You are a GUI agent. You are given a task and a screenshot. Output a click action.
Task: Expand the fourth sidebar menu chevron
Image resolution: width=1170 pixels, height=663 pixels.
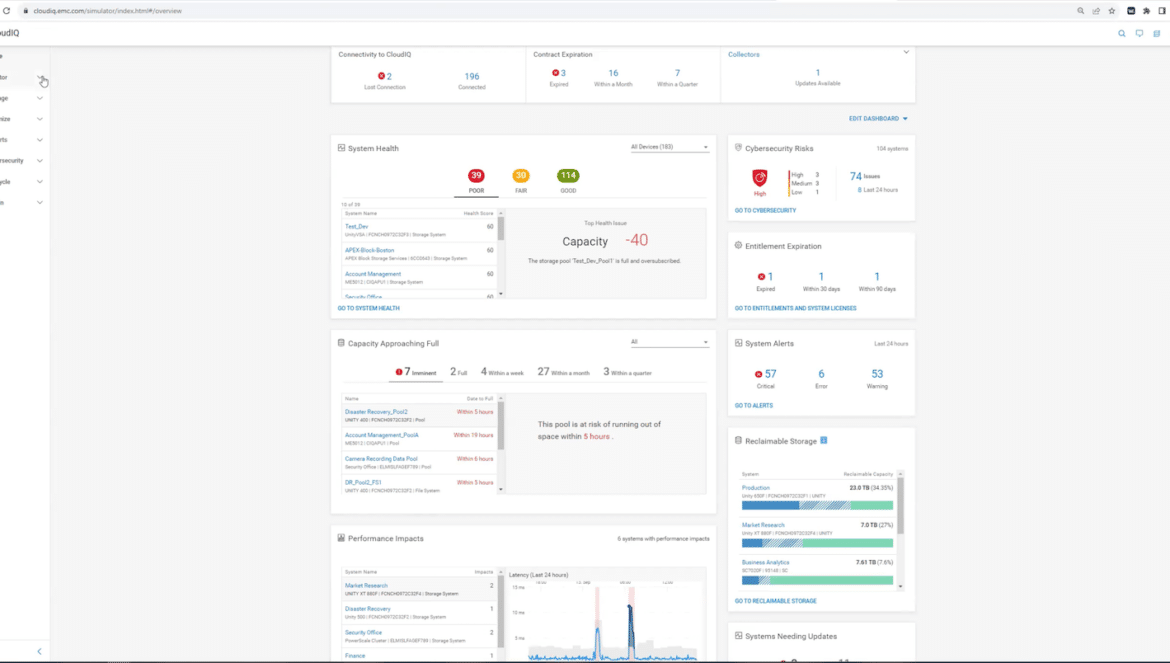tap(40, 119)
